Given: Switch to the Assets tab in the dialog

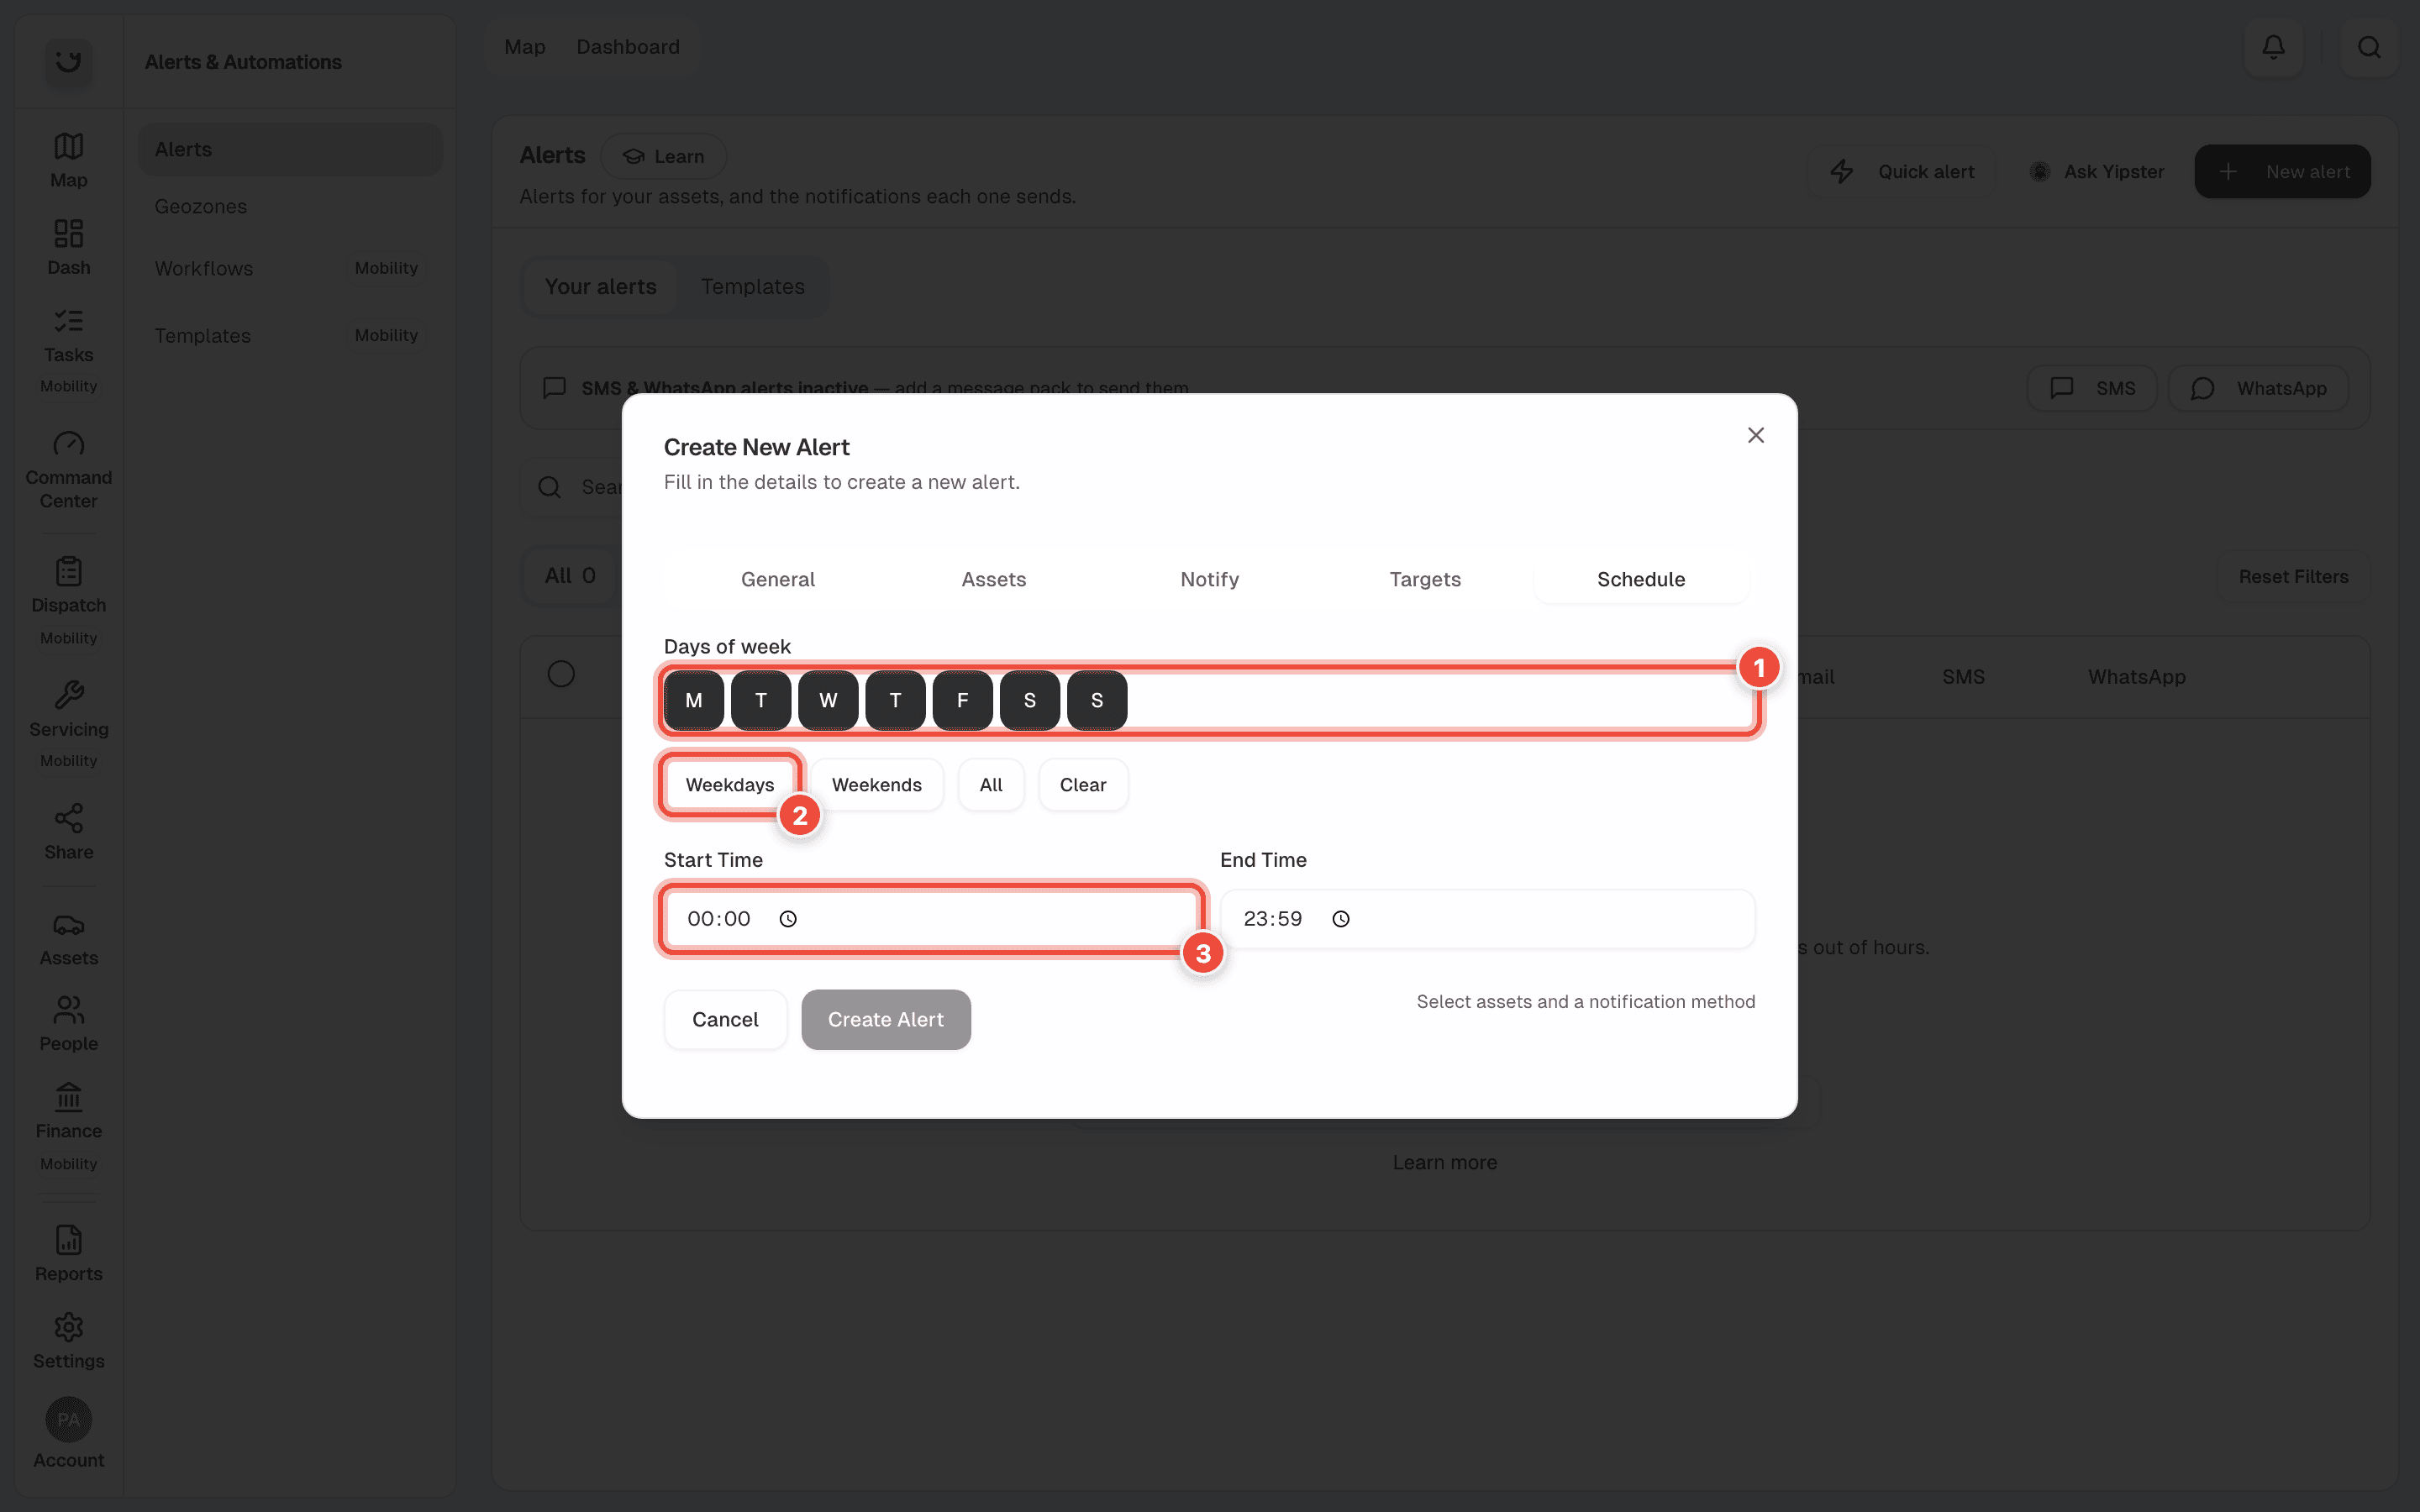Looking at the screenshot, I should (994, 580).
